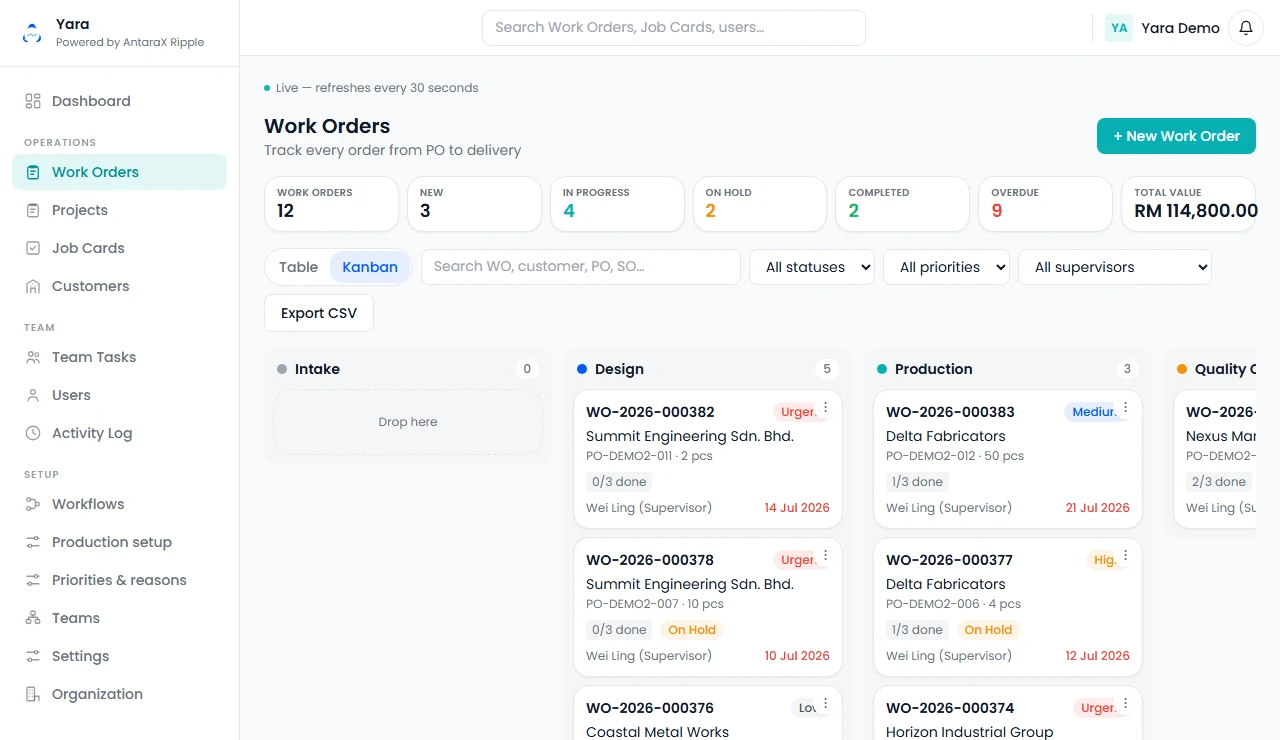Viewport: 1280px width, 740px height.
Task: Click the In Progress stat card
Action: pos(617,204)
